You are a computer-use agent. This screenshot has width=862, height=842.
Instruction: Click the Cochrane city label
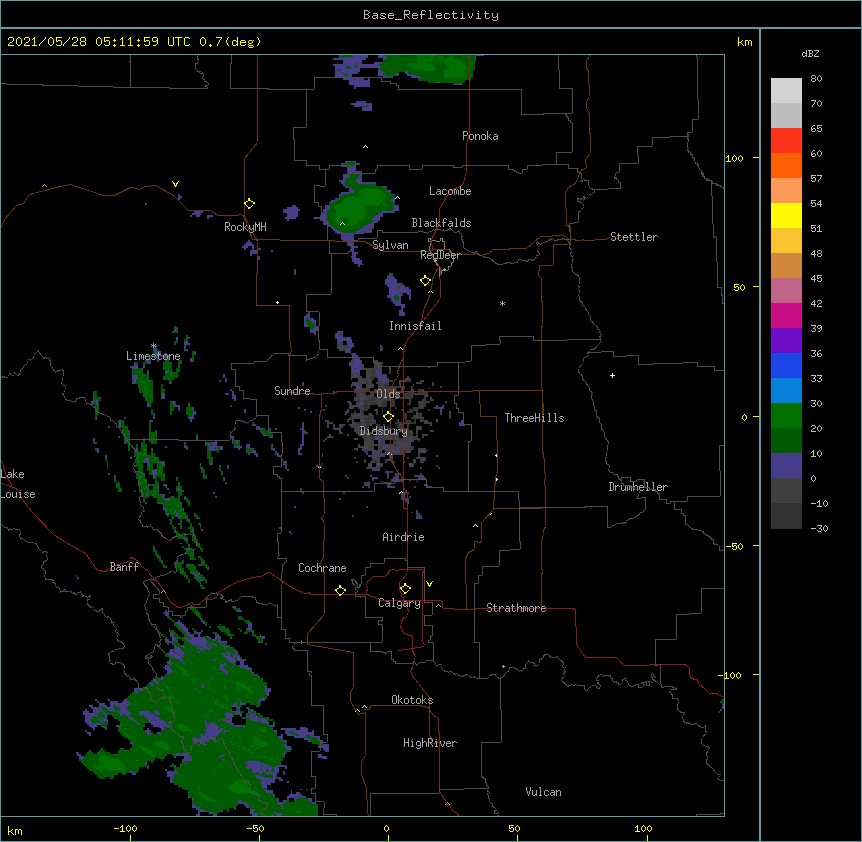coord(322,568)
